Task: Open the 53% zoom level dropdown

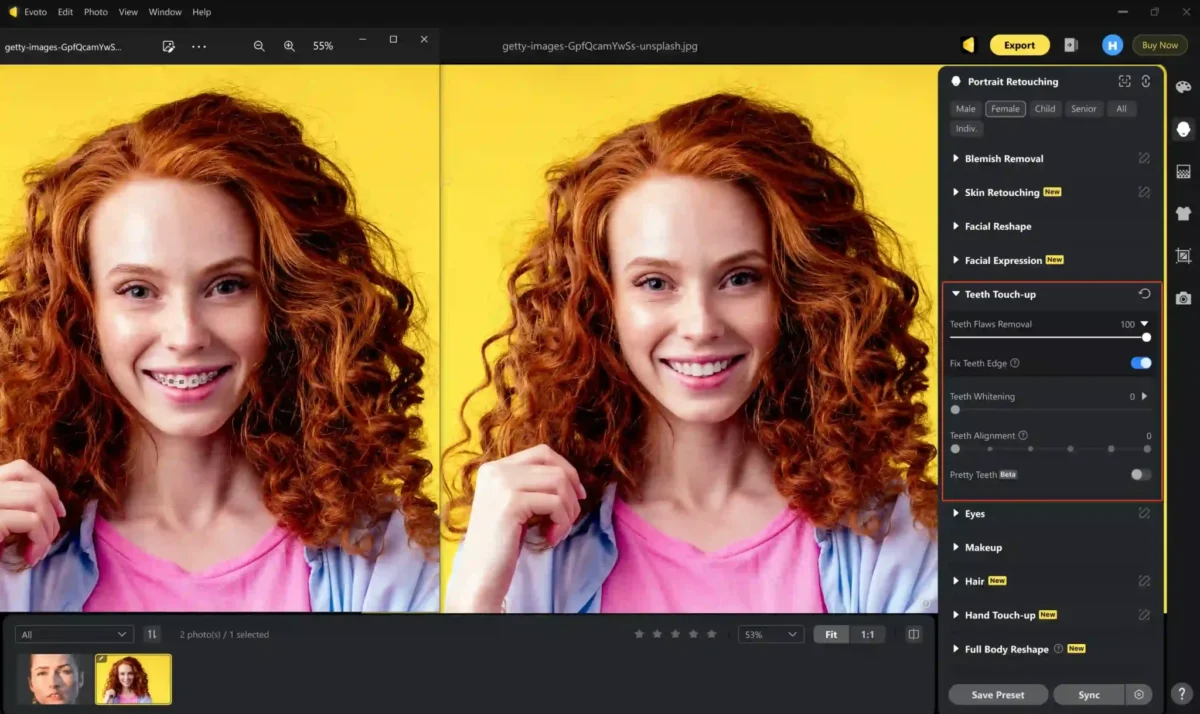Action: 771,634
